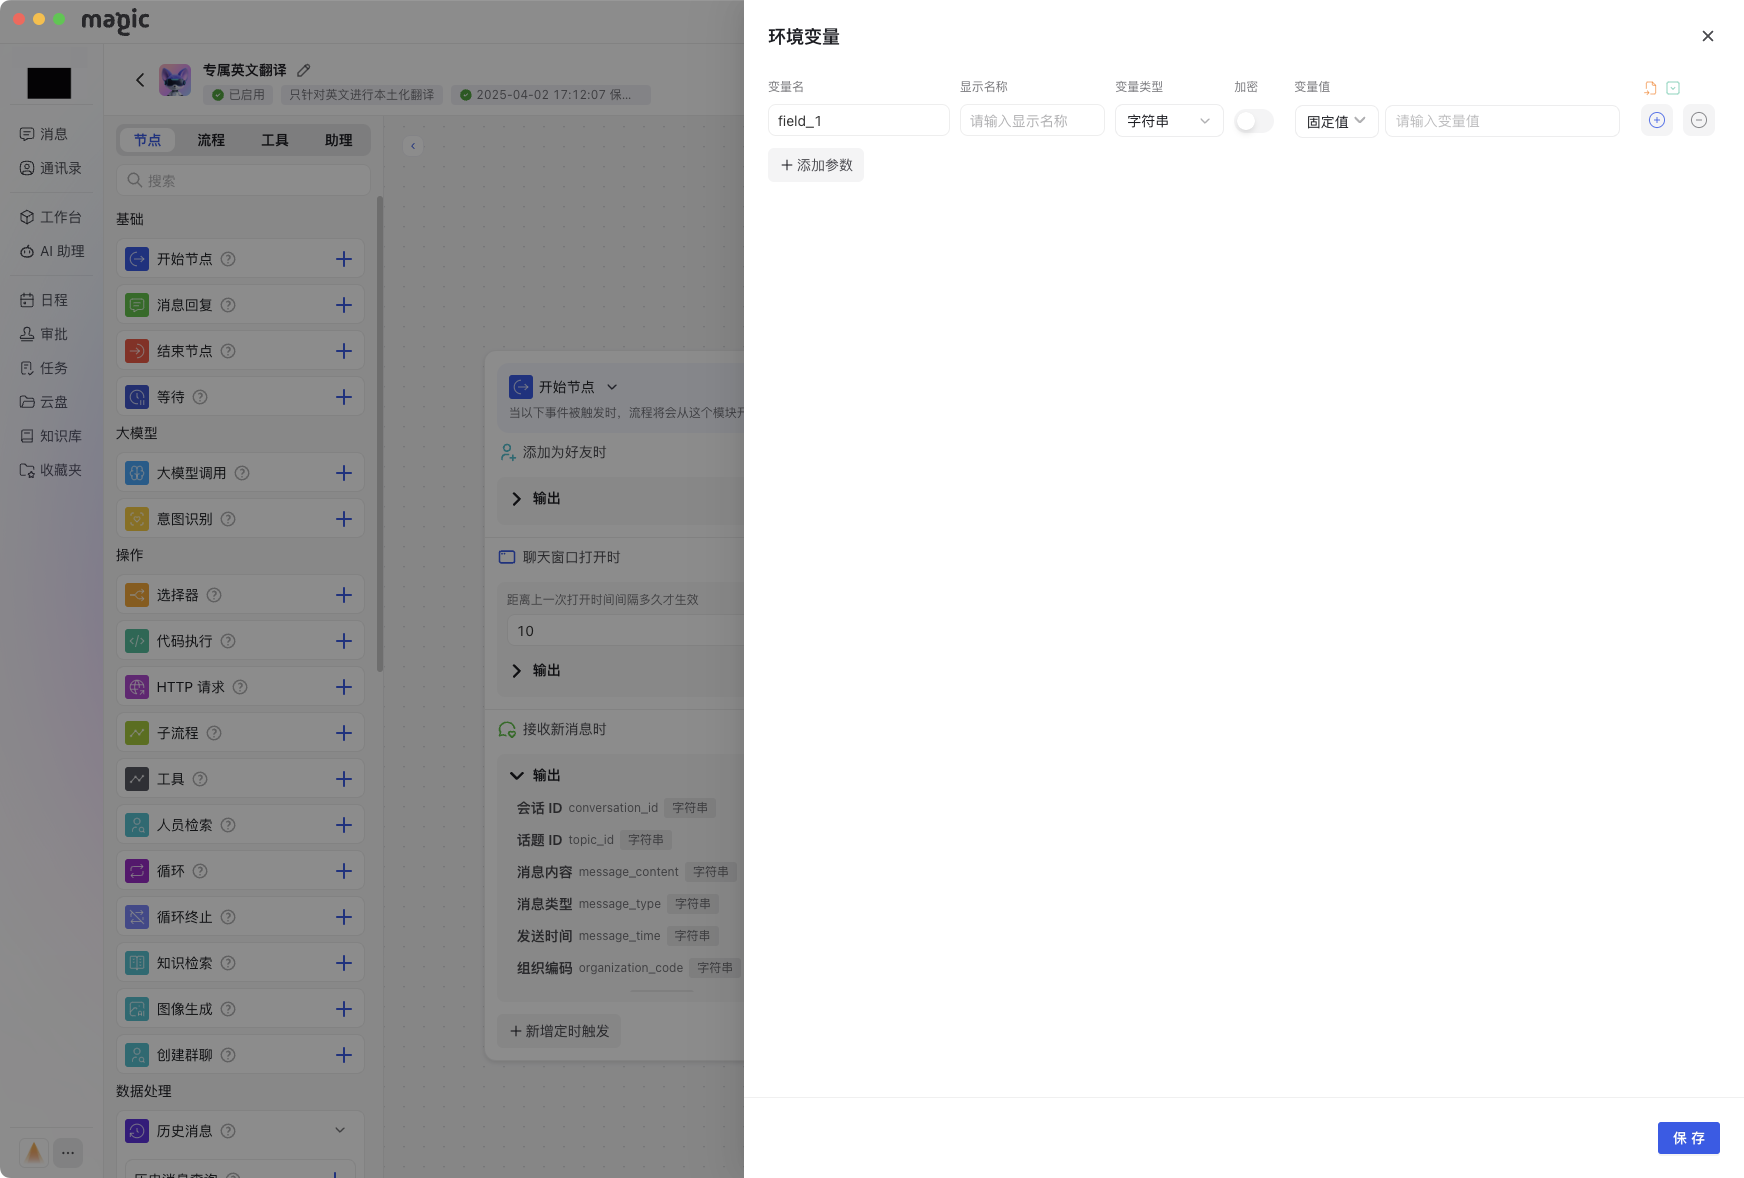
Task: Click the orange import icon above variable row
Action: pyautogui.click(x=1650, y=88)
